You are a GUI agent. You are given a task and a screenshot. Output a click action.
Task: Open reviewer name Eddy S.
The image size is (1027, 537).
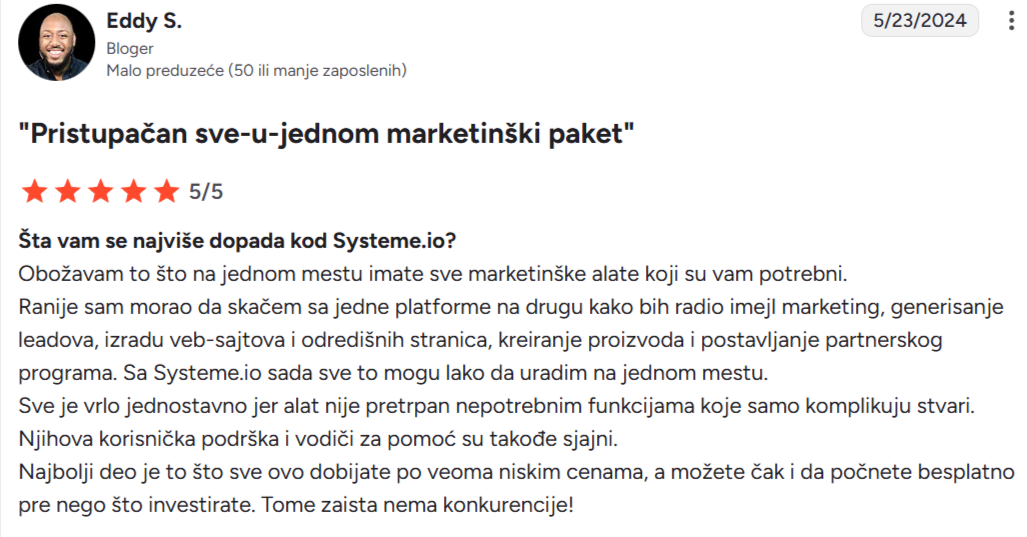144,22
